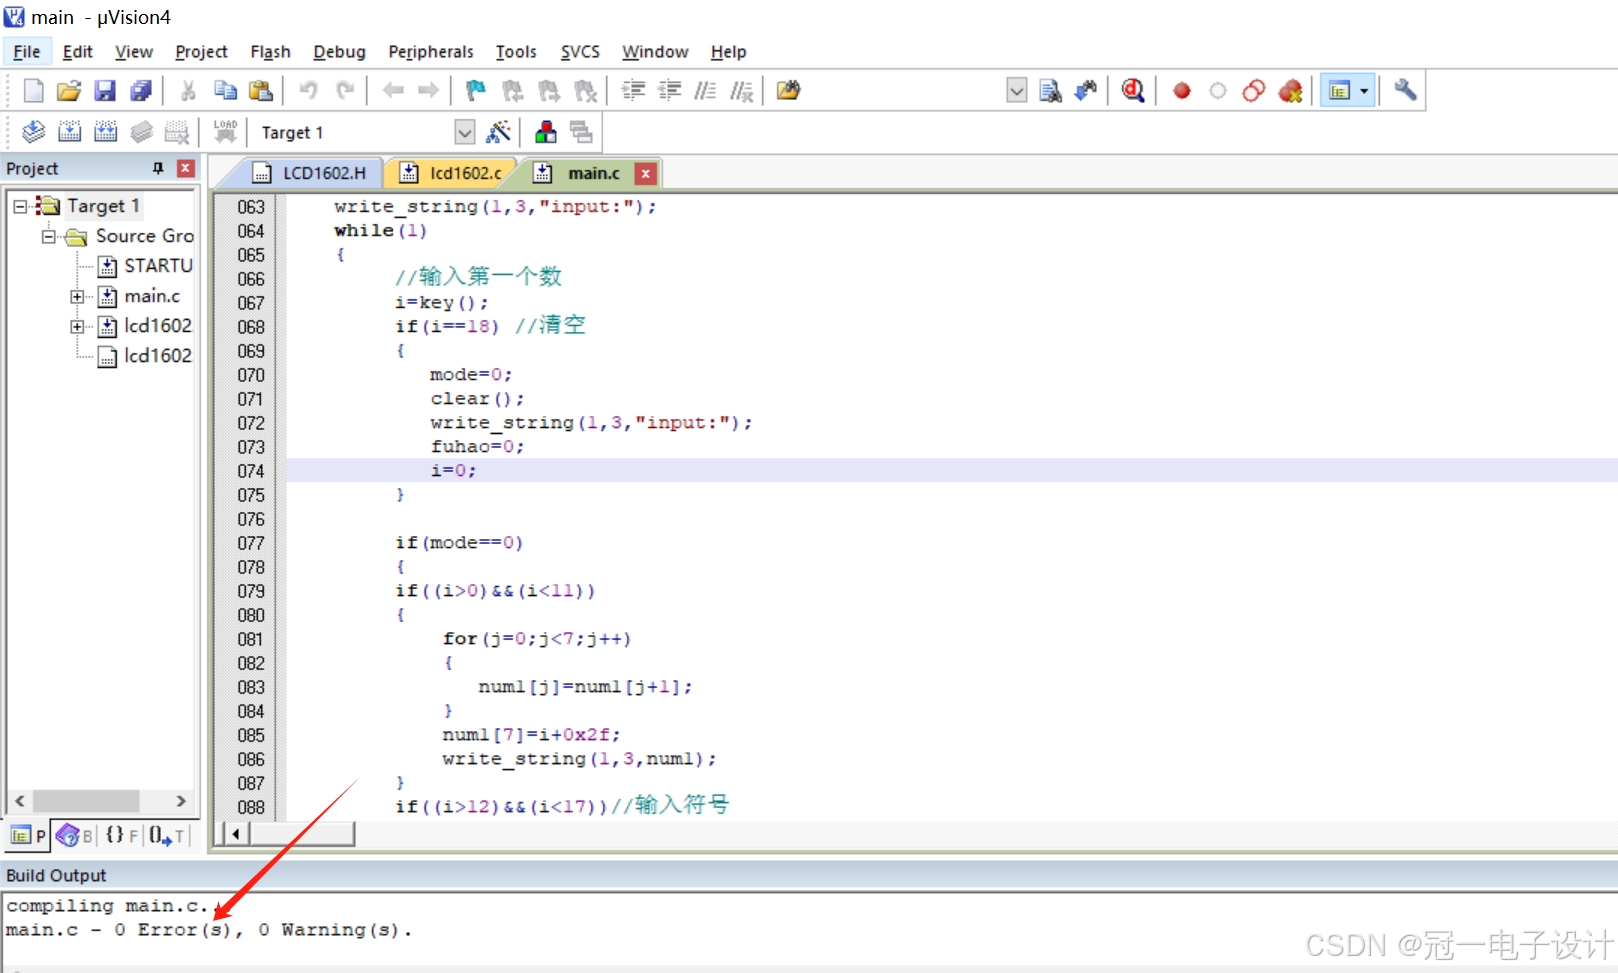Pin the Project panel
This screenshot has height=973, width=1618.
coord(158,168)
